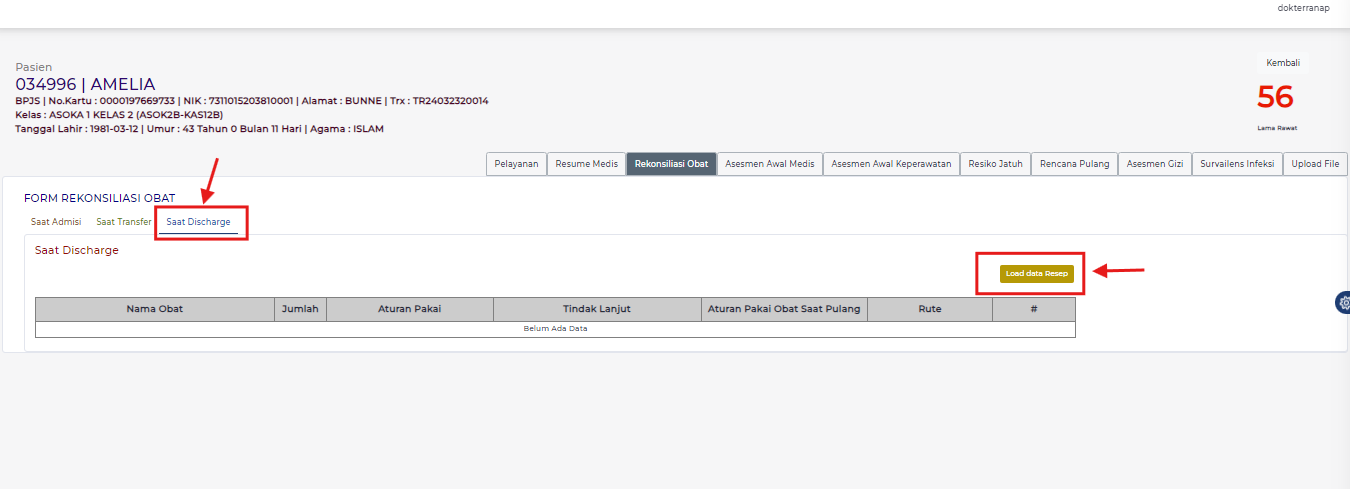1350x489 pixels.
Task: Click the Load data Resep button
Action: coord(1036,274)
